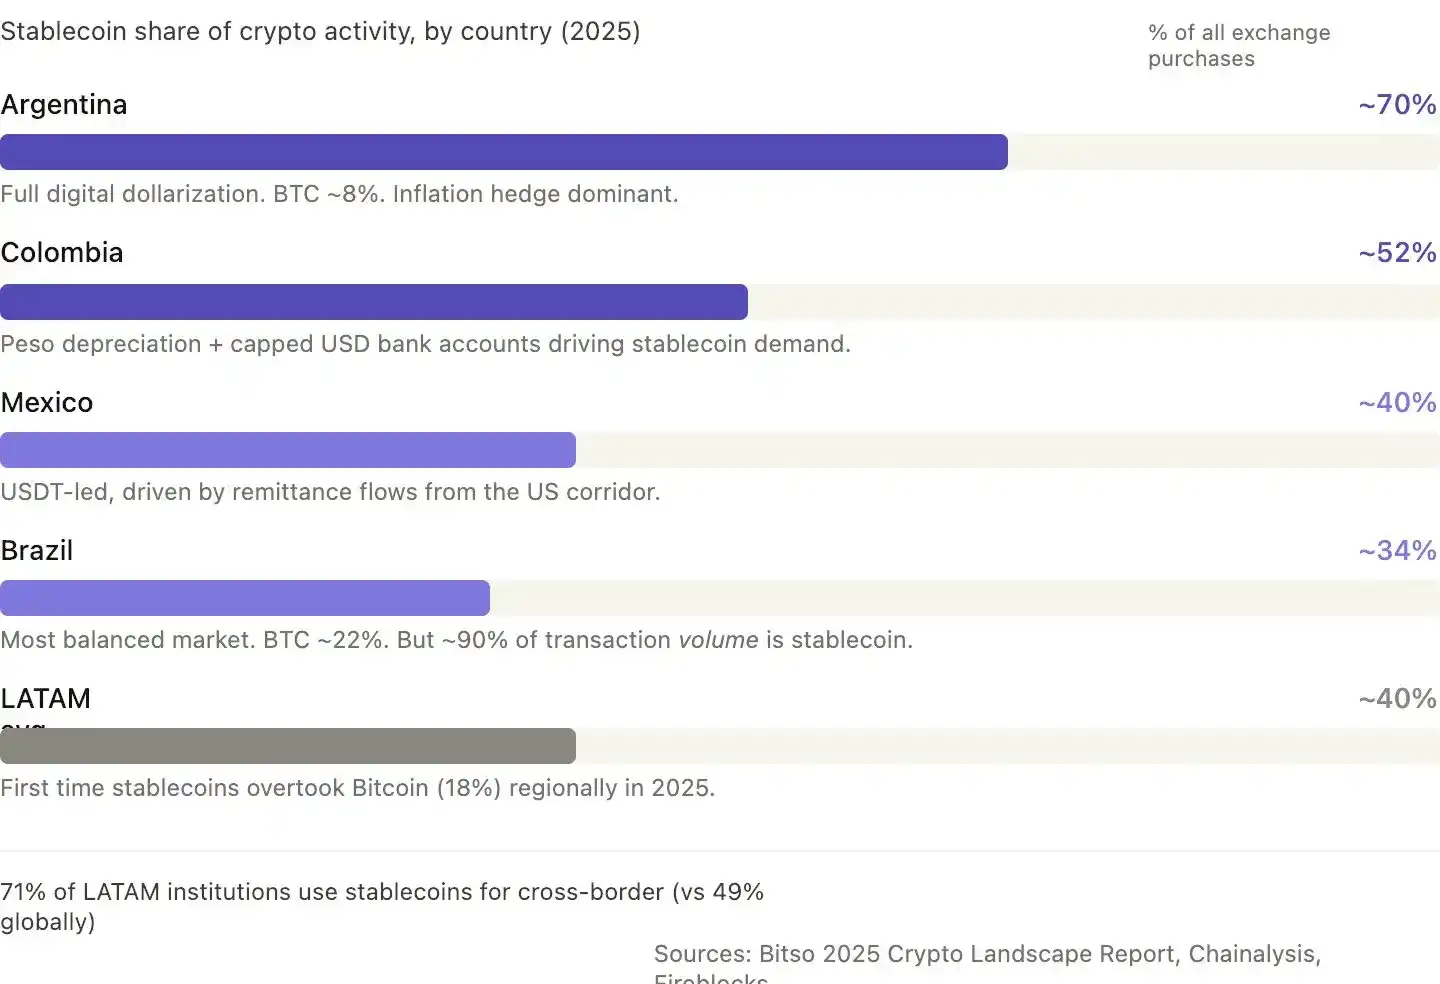Click the LATAM row label
Viewport: 1440px width, 984px height.
coord(46,699)
